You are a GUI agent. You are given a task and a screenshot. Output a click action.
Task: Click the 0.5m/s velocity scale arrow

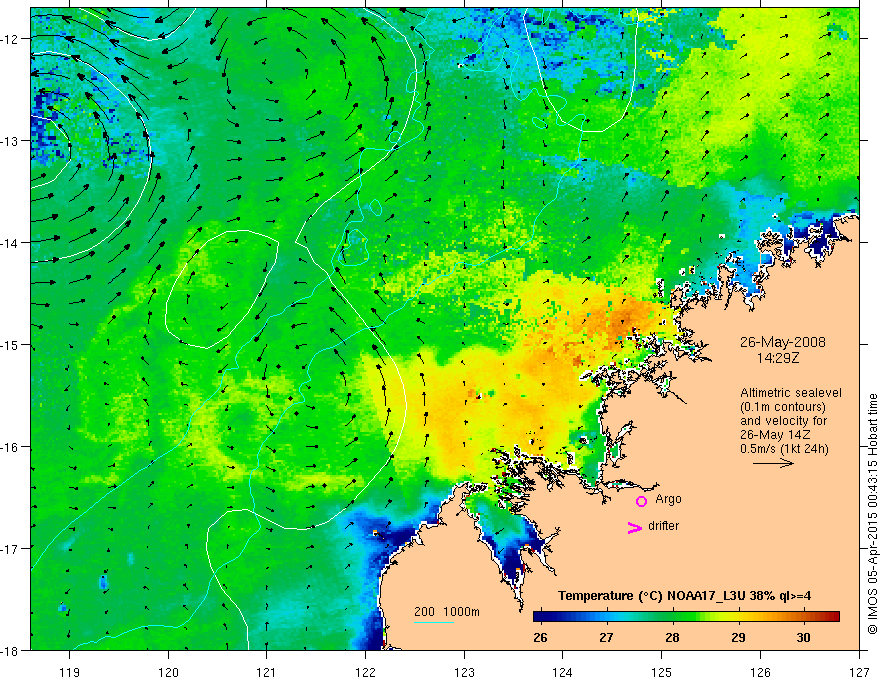click(773, 463)
